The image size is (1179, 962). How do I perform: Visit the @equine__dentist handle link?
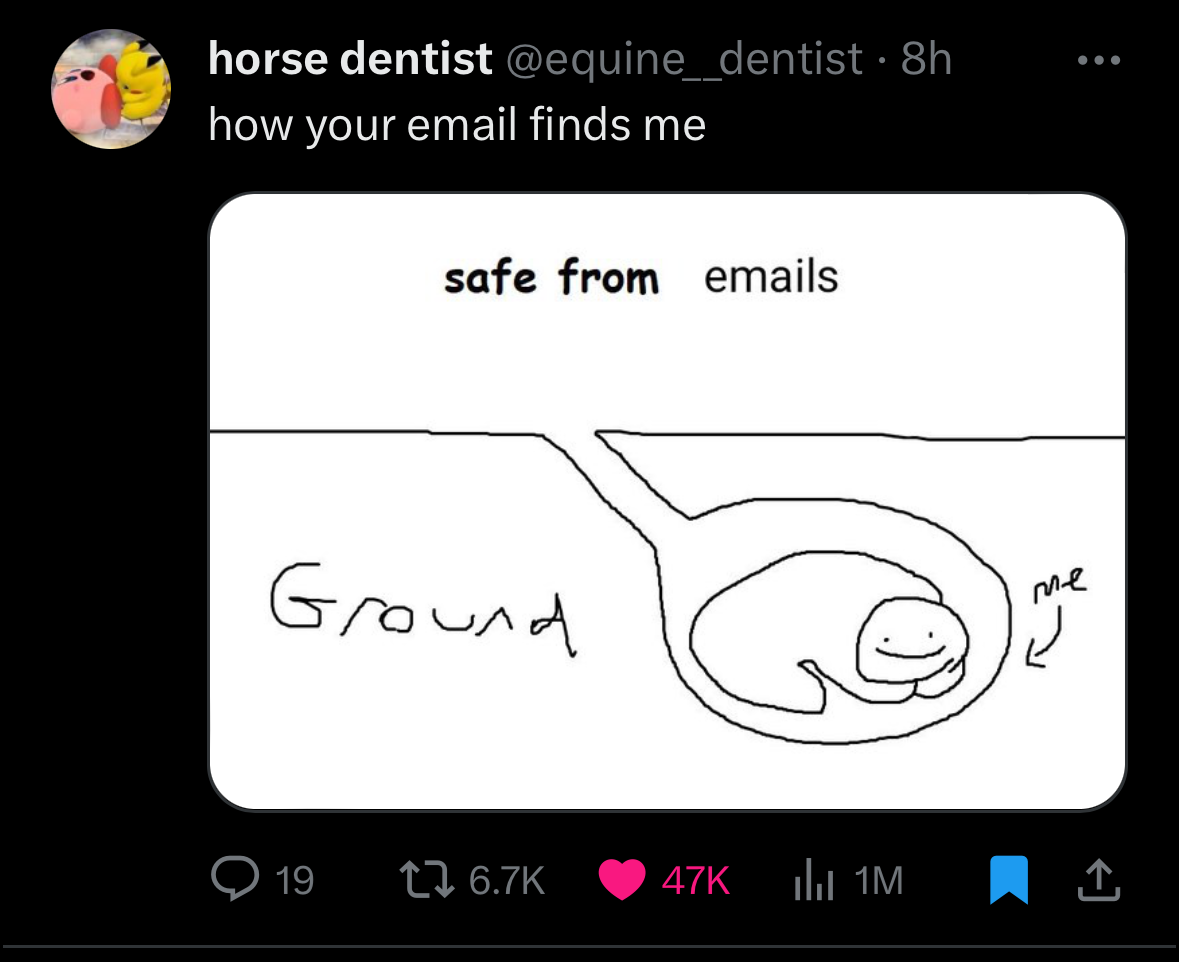tap(684, 59)
